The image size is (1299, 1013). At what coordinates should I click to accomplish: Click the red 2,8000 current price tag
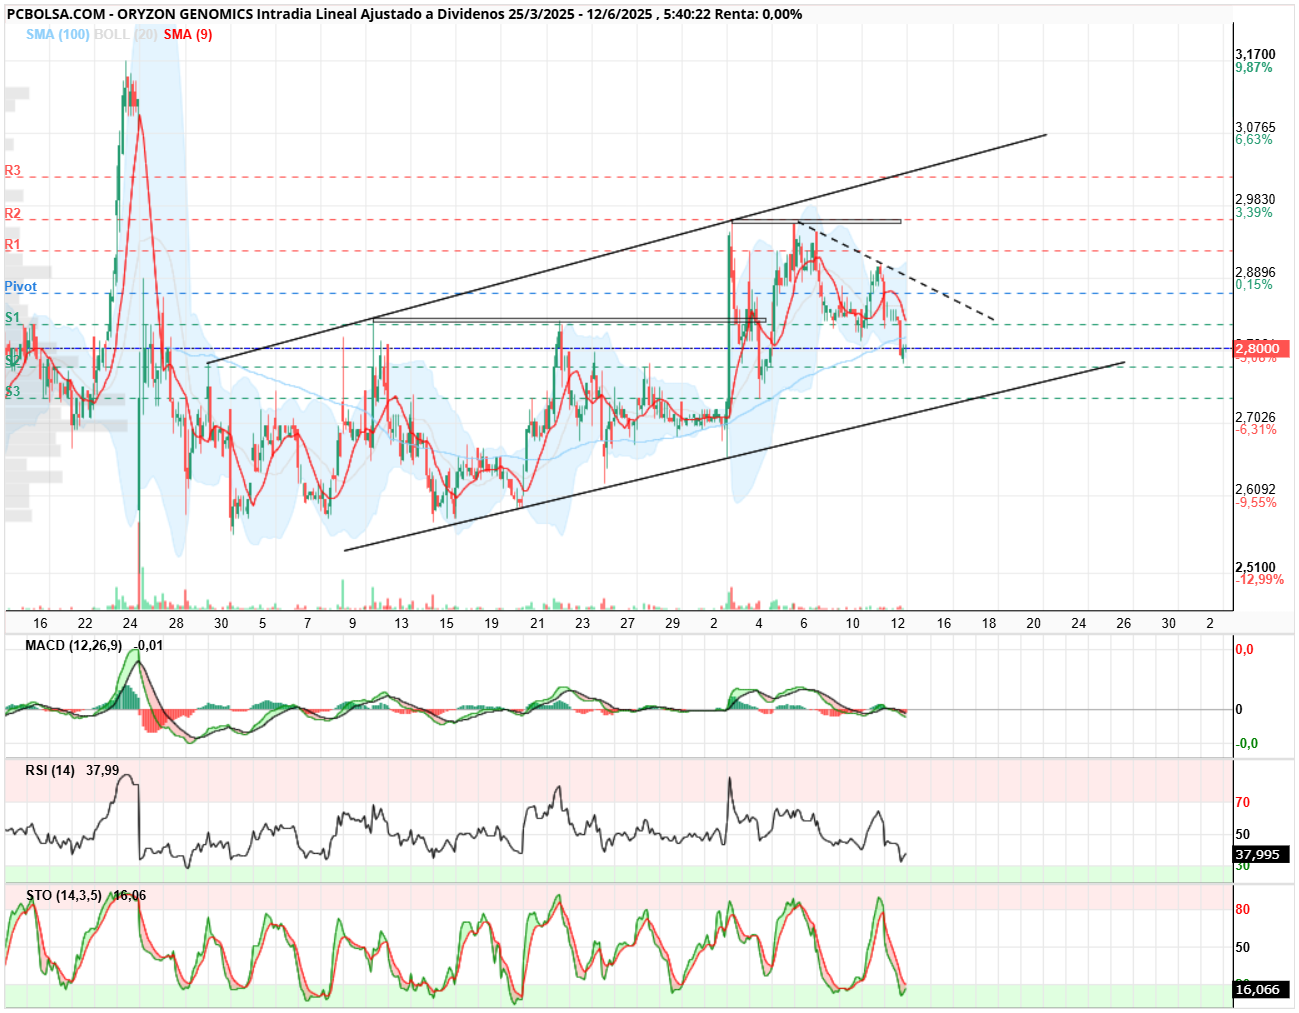tap(1262, 349)
